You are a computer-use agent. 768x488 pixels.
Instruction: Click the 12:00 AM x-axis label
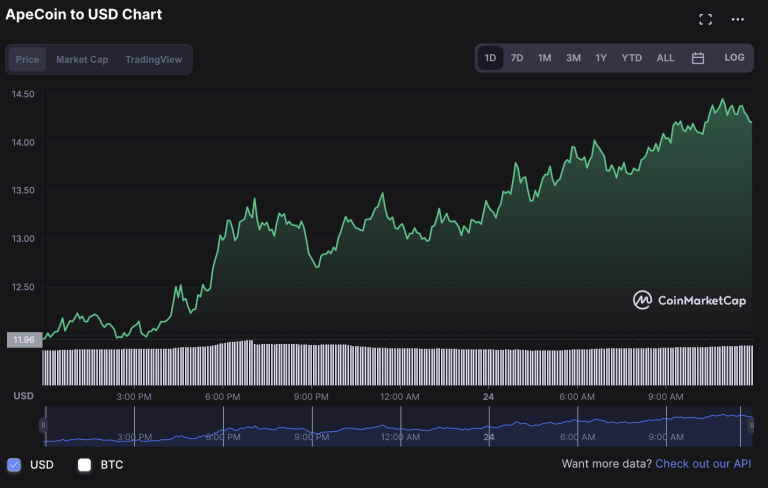coord(400,397)
